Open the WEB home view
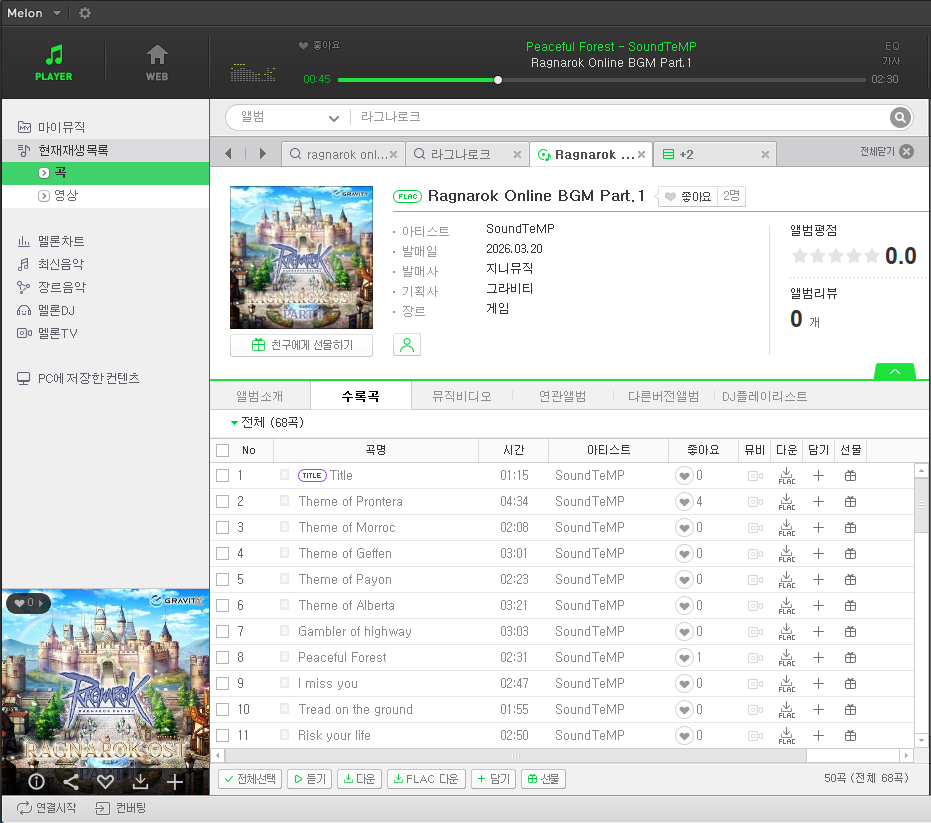The height and width of the screenshot is (823, 931). 157,62
